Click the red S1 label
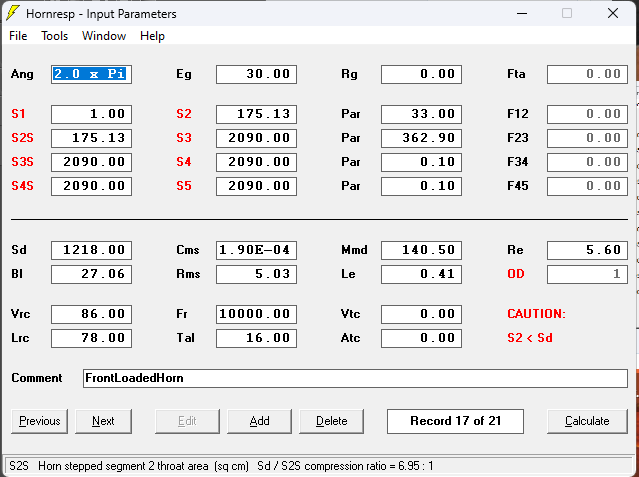 coord(18,114)
